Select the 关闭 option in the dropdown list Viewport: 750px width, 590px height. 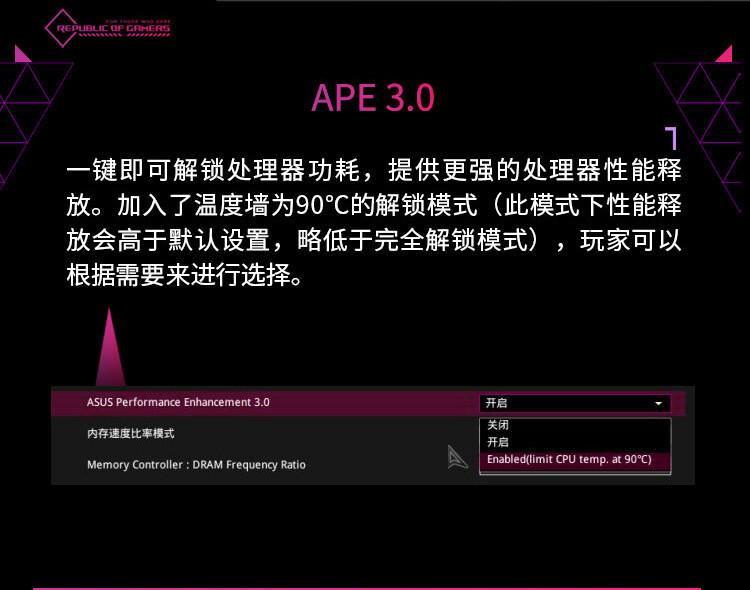tap(498, 425)
